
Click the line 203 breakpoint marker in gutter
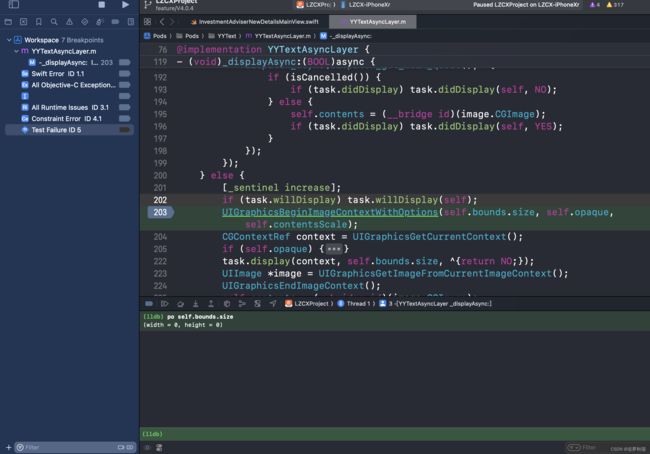pos(160,212)
